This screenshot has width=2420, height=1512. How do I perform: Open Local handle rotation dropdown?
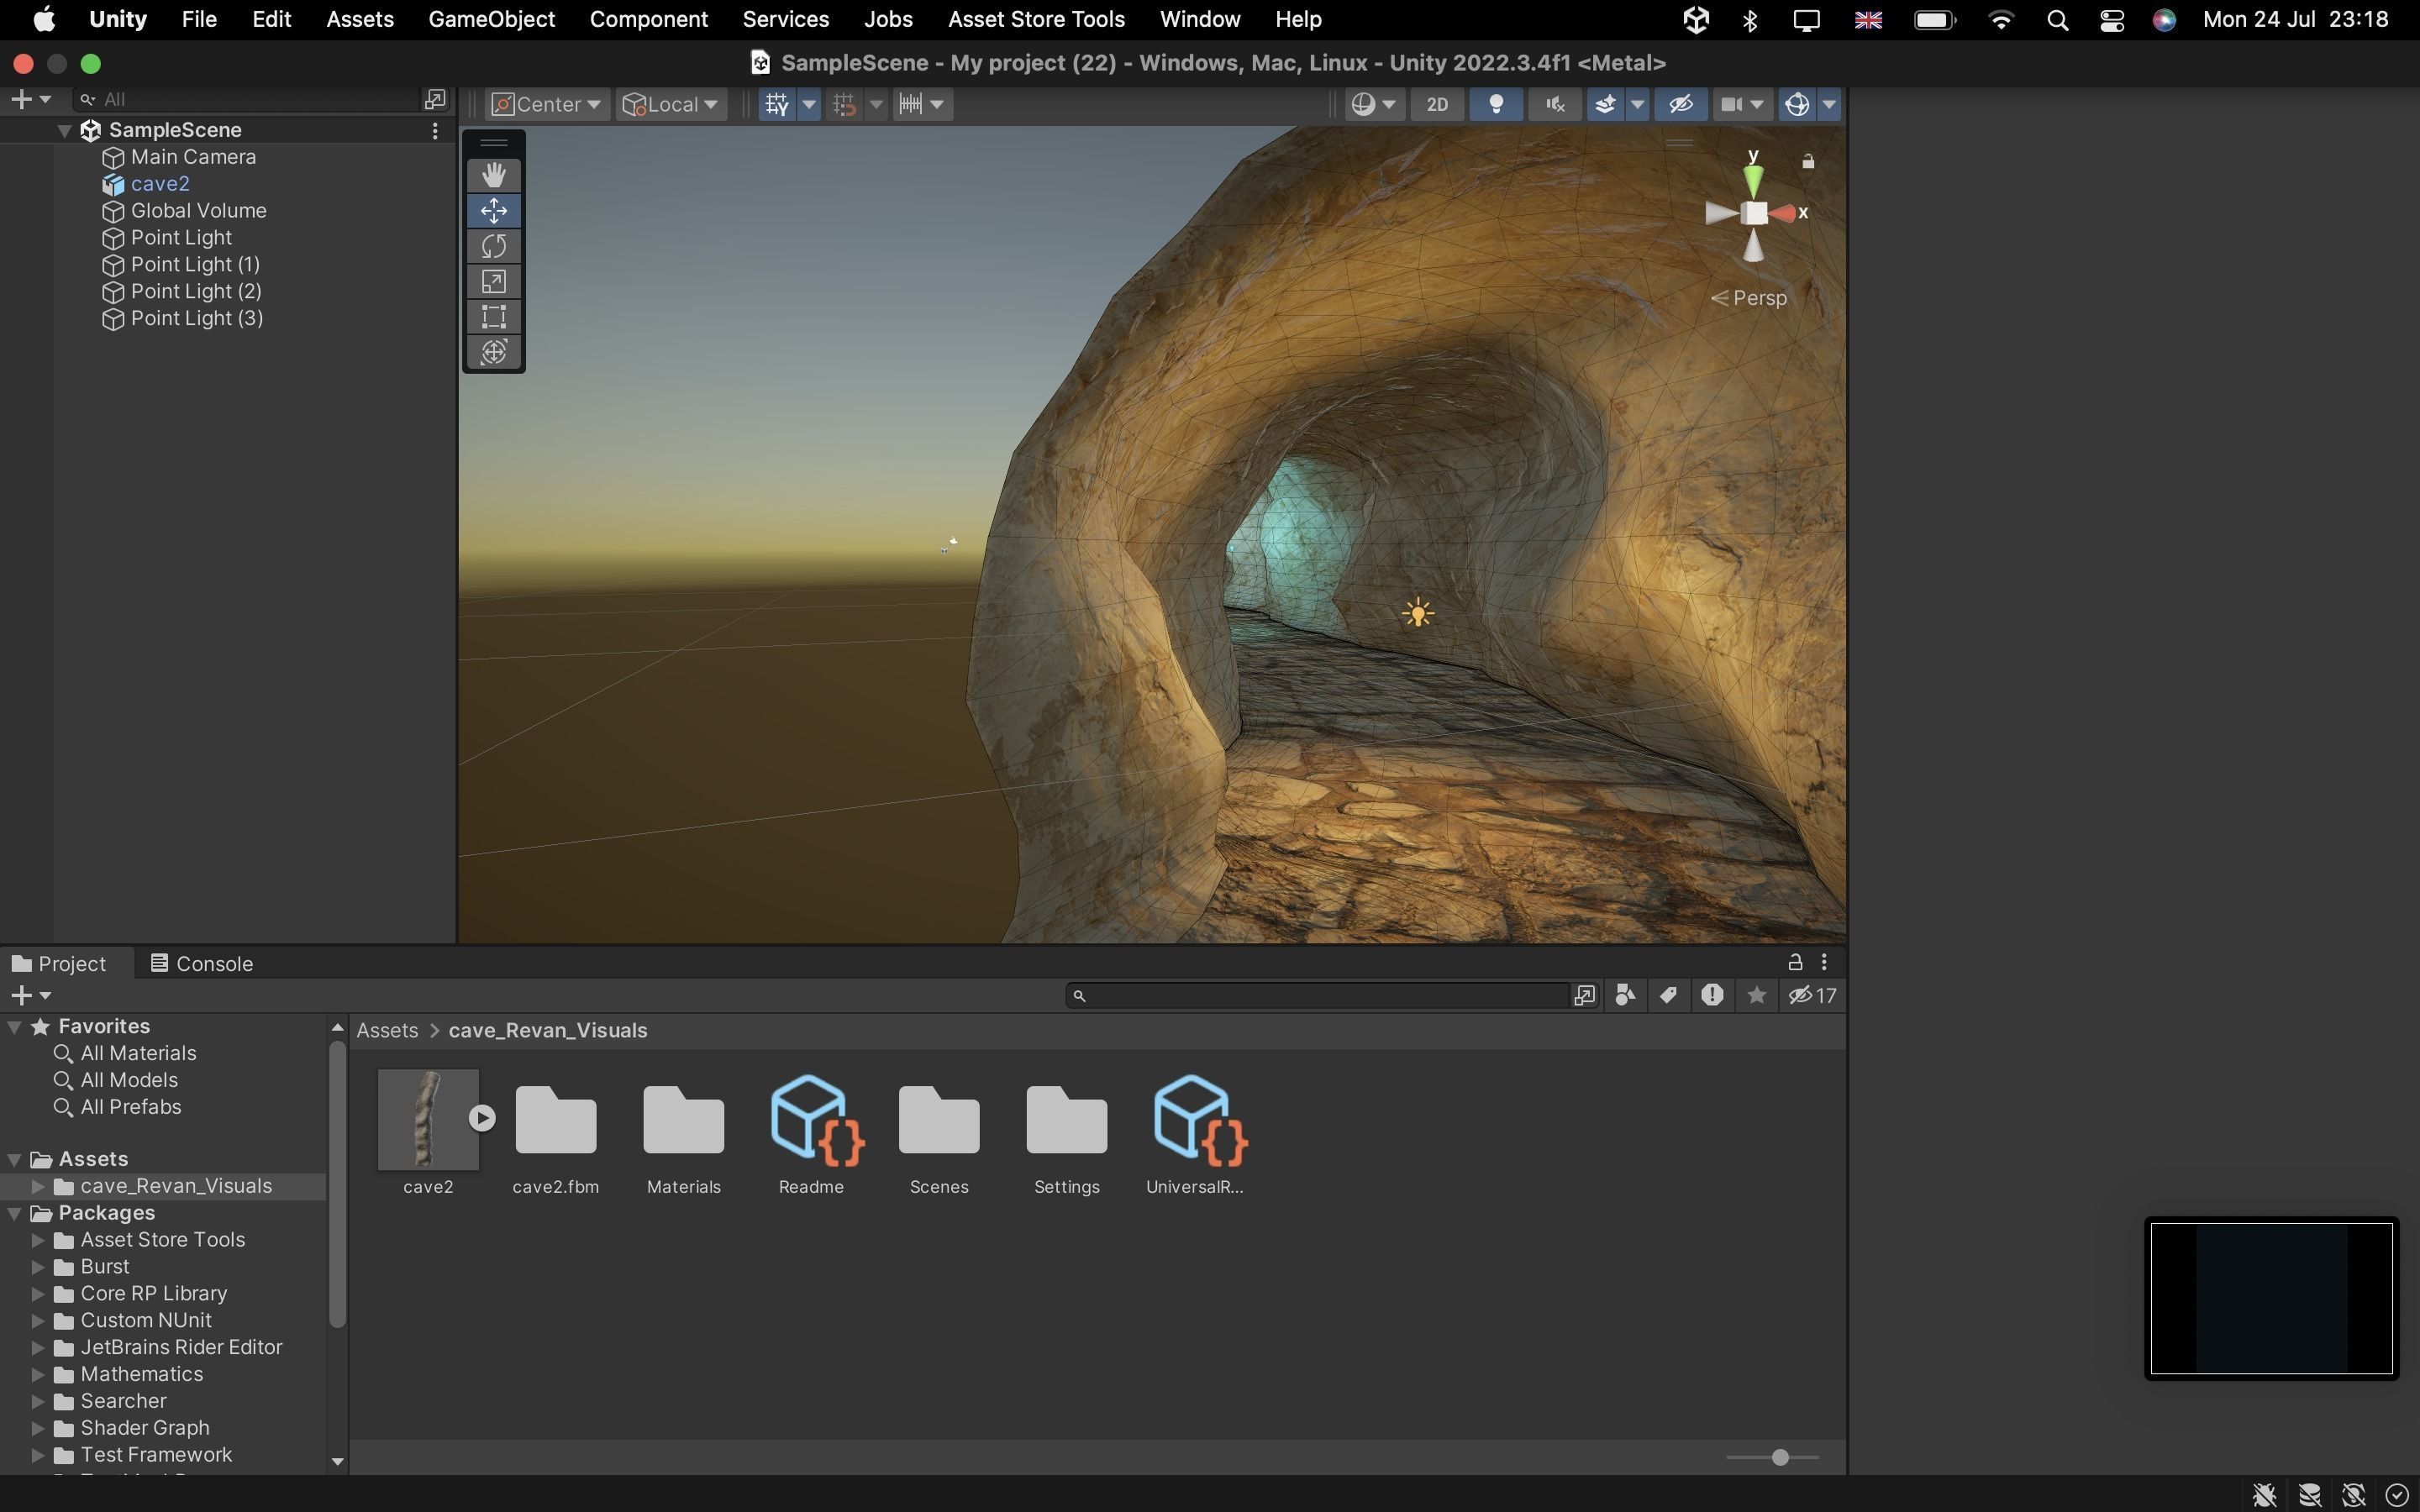[x=670, y=105]
